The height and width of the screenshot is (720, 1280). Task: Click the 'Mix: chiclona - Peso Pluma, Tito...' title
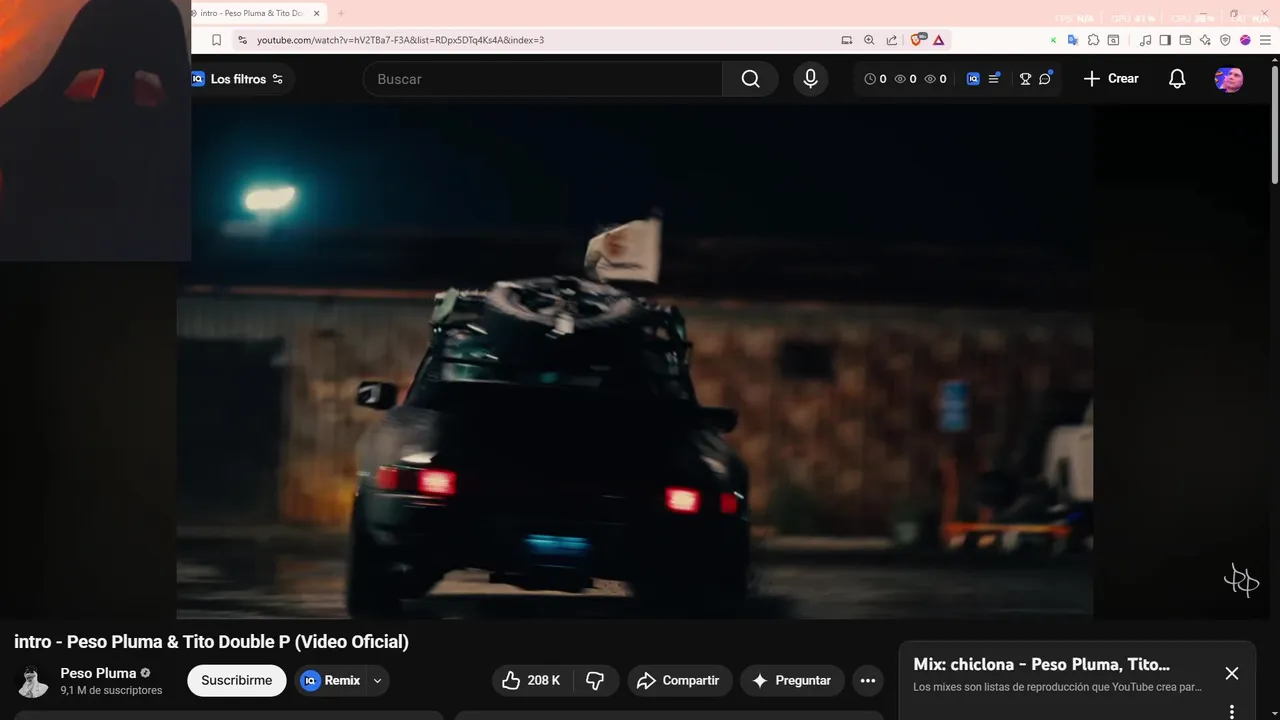click(x=1041, y=664)
